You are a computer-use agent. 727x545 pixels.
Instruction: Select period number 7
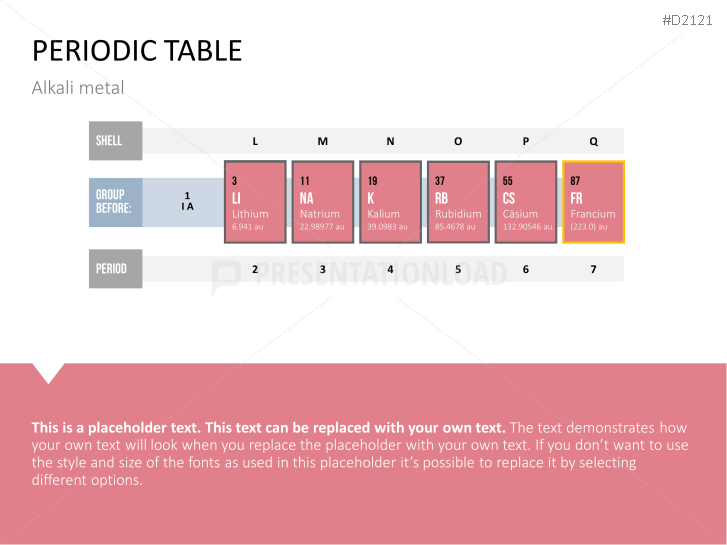(x=593, y=269)
